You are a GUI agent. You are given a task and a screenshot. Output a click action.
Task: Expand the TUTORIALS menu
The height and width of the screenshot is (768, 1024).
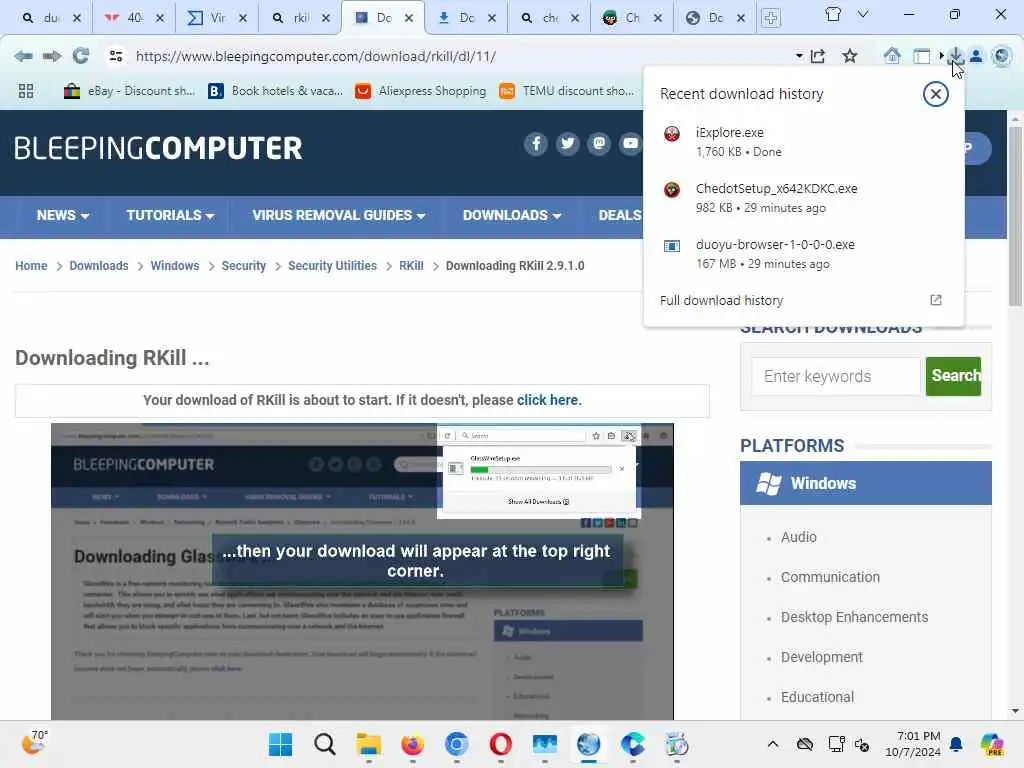pos(170,216)
